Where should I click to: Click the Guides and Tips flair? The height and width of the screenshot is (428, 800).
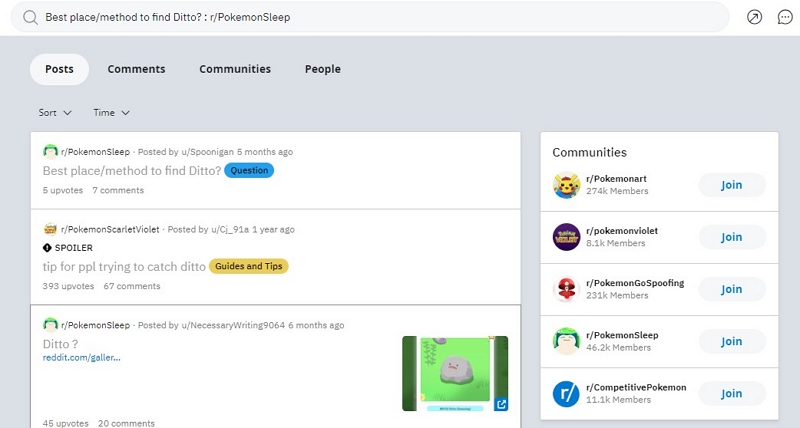[x=248, y=266]
